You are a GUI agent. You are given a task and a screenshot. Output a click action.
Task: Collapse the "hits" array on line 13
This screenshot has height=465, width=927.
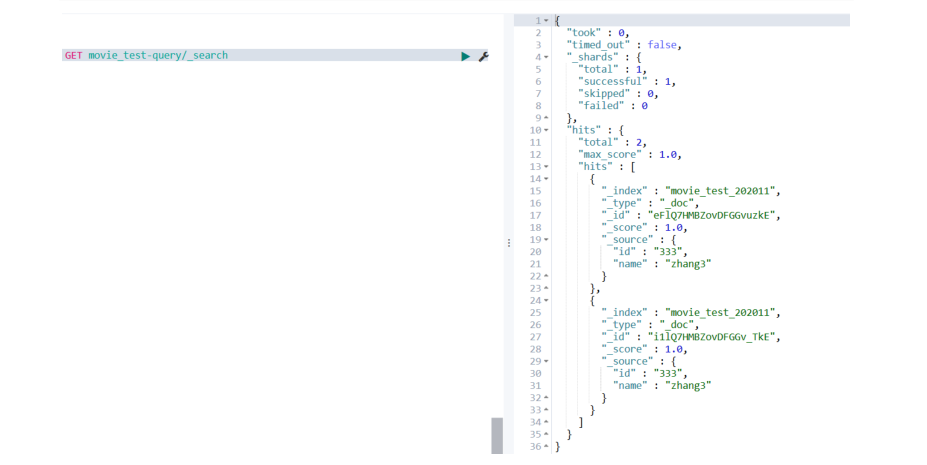coord(546,167)
